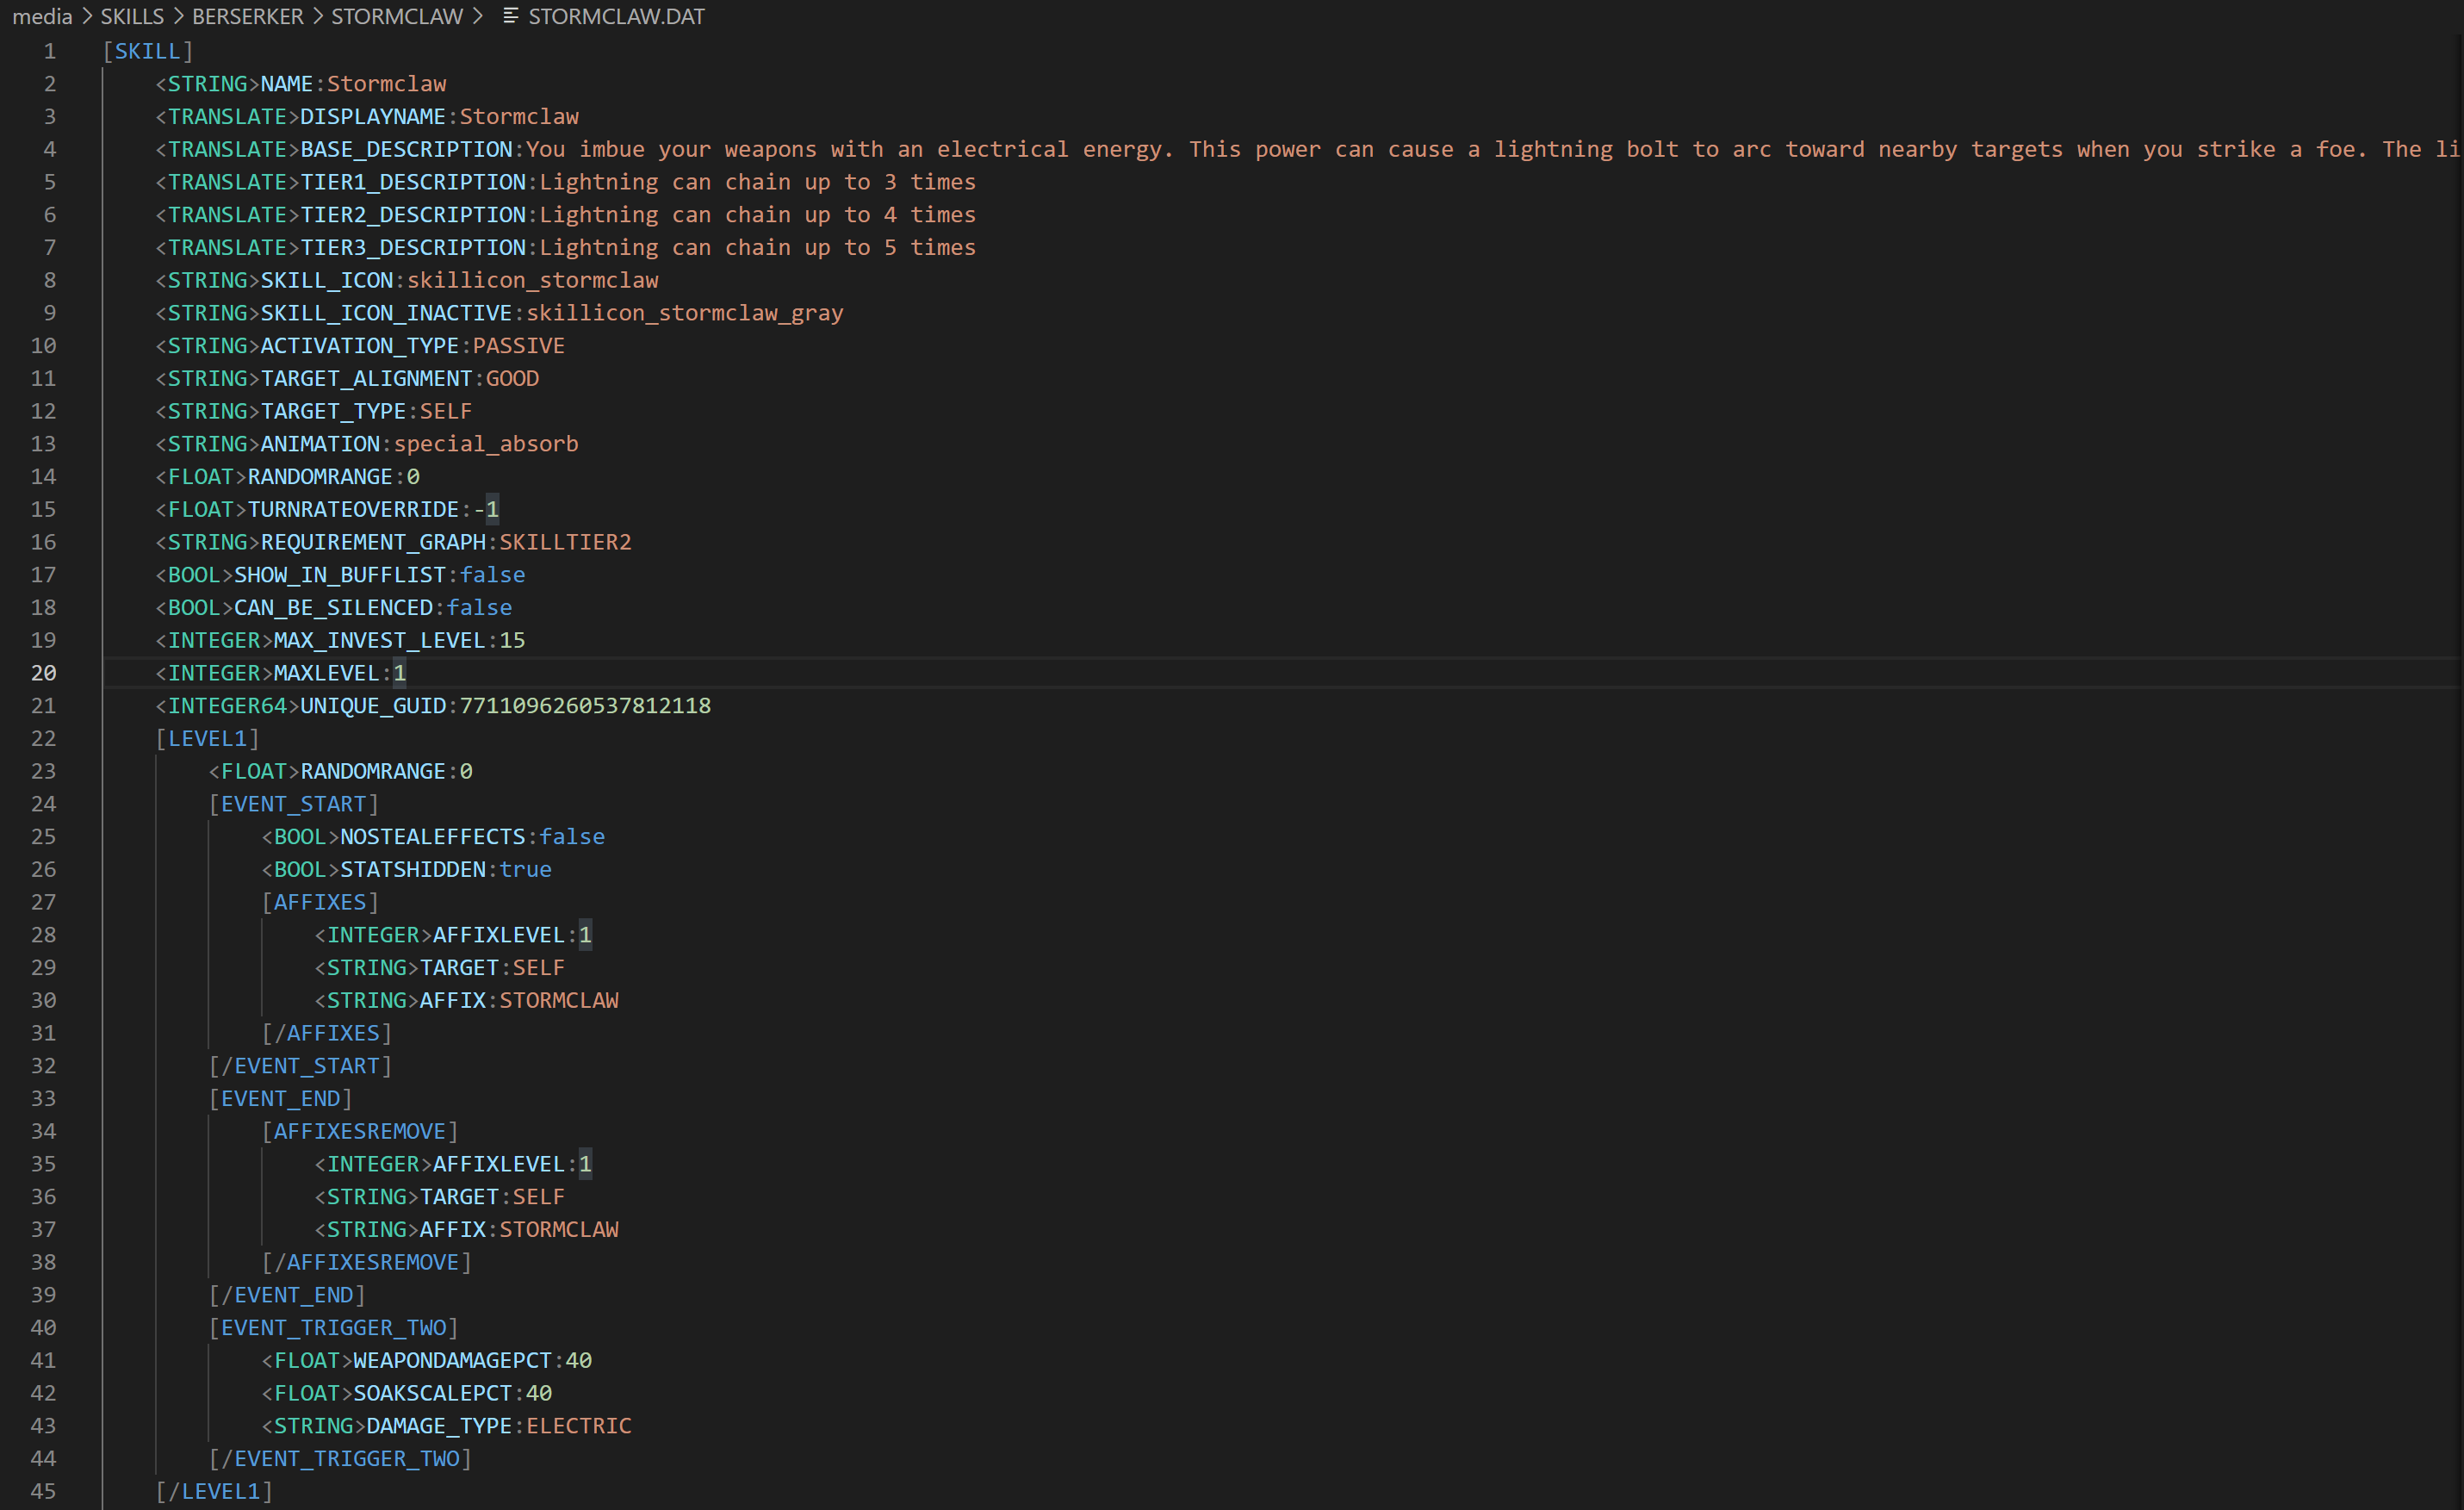
Task: Place cursor on the [EVENT_START] tag
Action: tap(293, 804)
